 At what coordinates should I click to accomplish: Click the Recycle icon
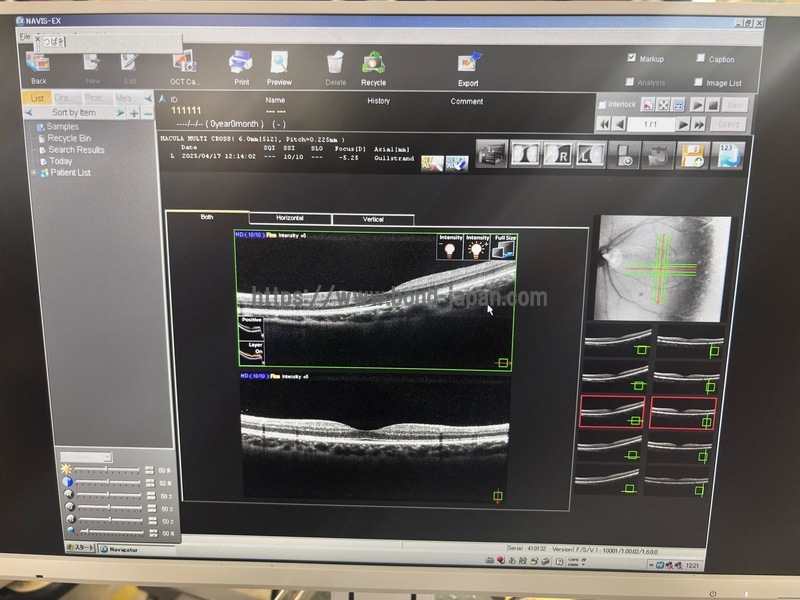pyautogui.click(x=374, y=66)
